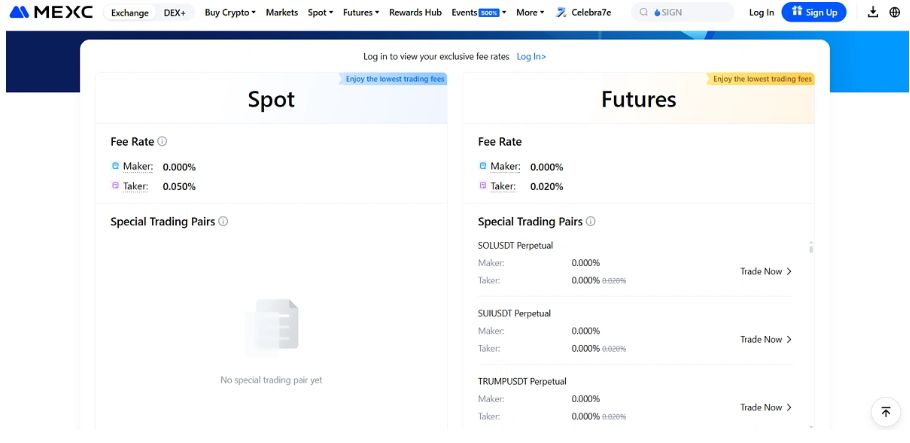The image size is (910, 443).
Task: Click the Sign Up button
Action: 814,13
